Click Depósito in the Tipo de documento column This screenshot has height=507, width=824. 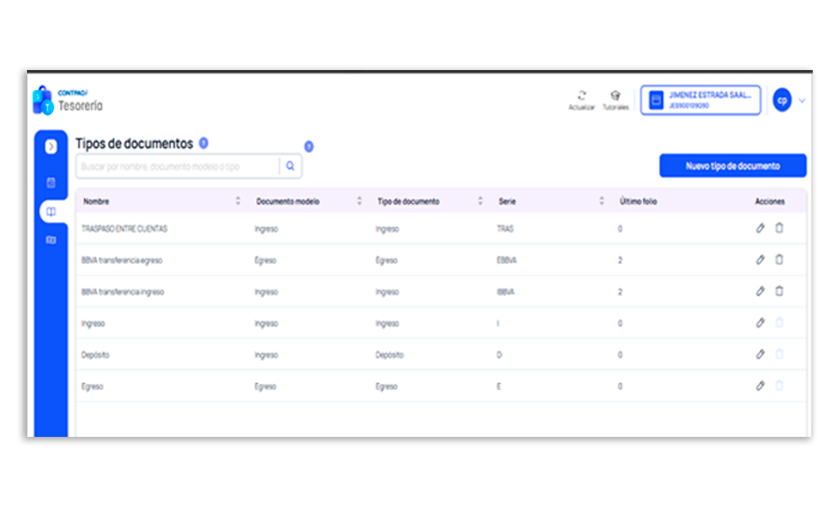tap(390, 355)
